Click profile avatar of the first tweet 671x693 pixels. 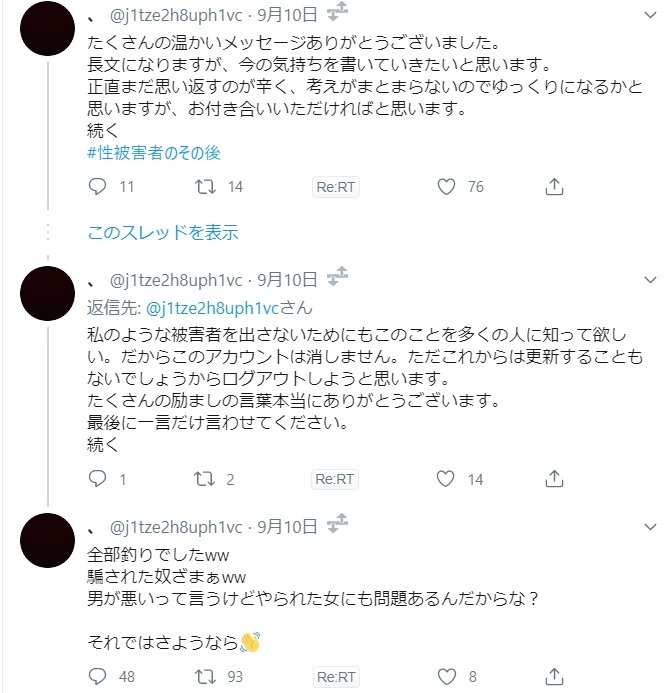click(47, 29)
